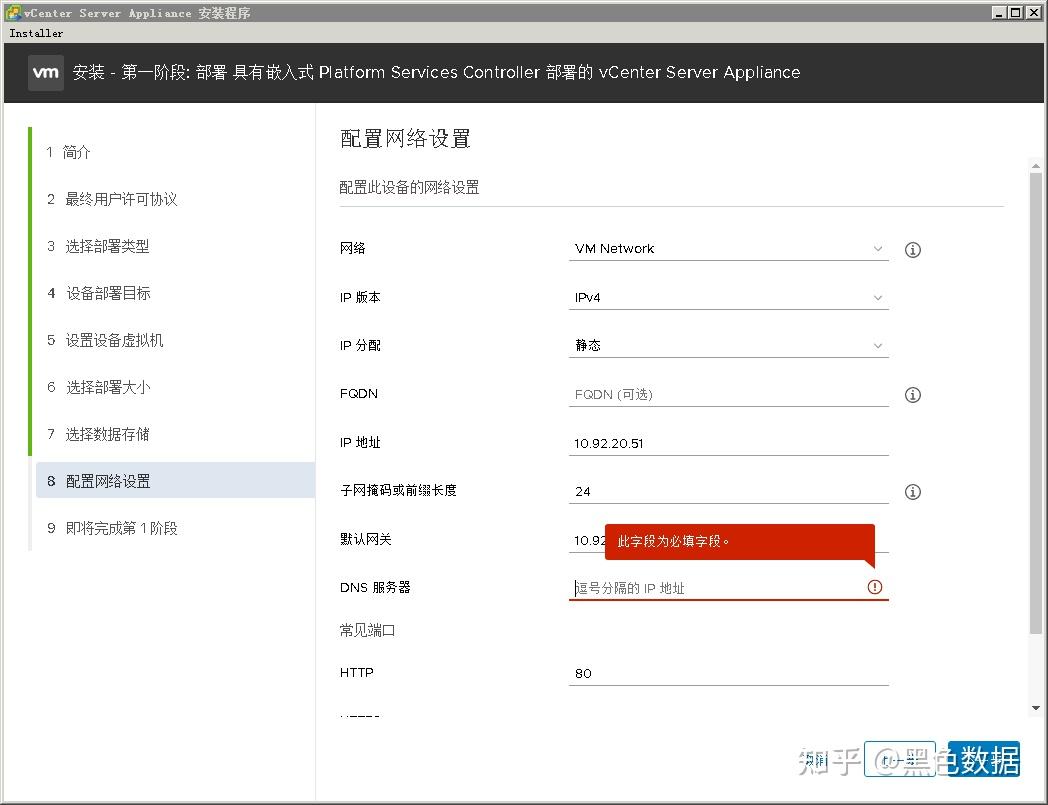Click the 子网掩码或前缀长度 label

pyautogui.click(x=398, y=490)
